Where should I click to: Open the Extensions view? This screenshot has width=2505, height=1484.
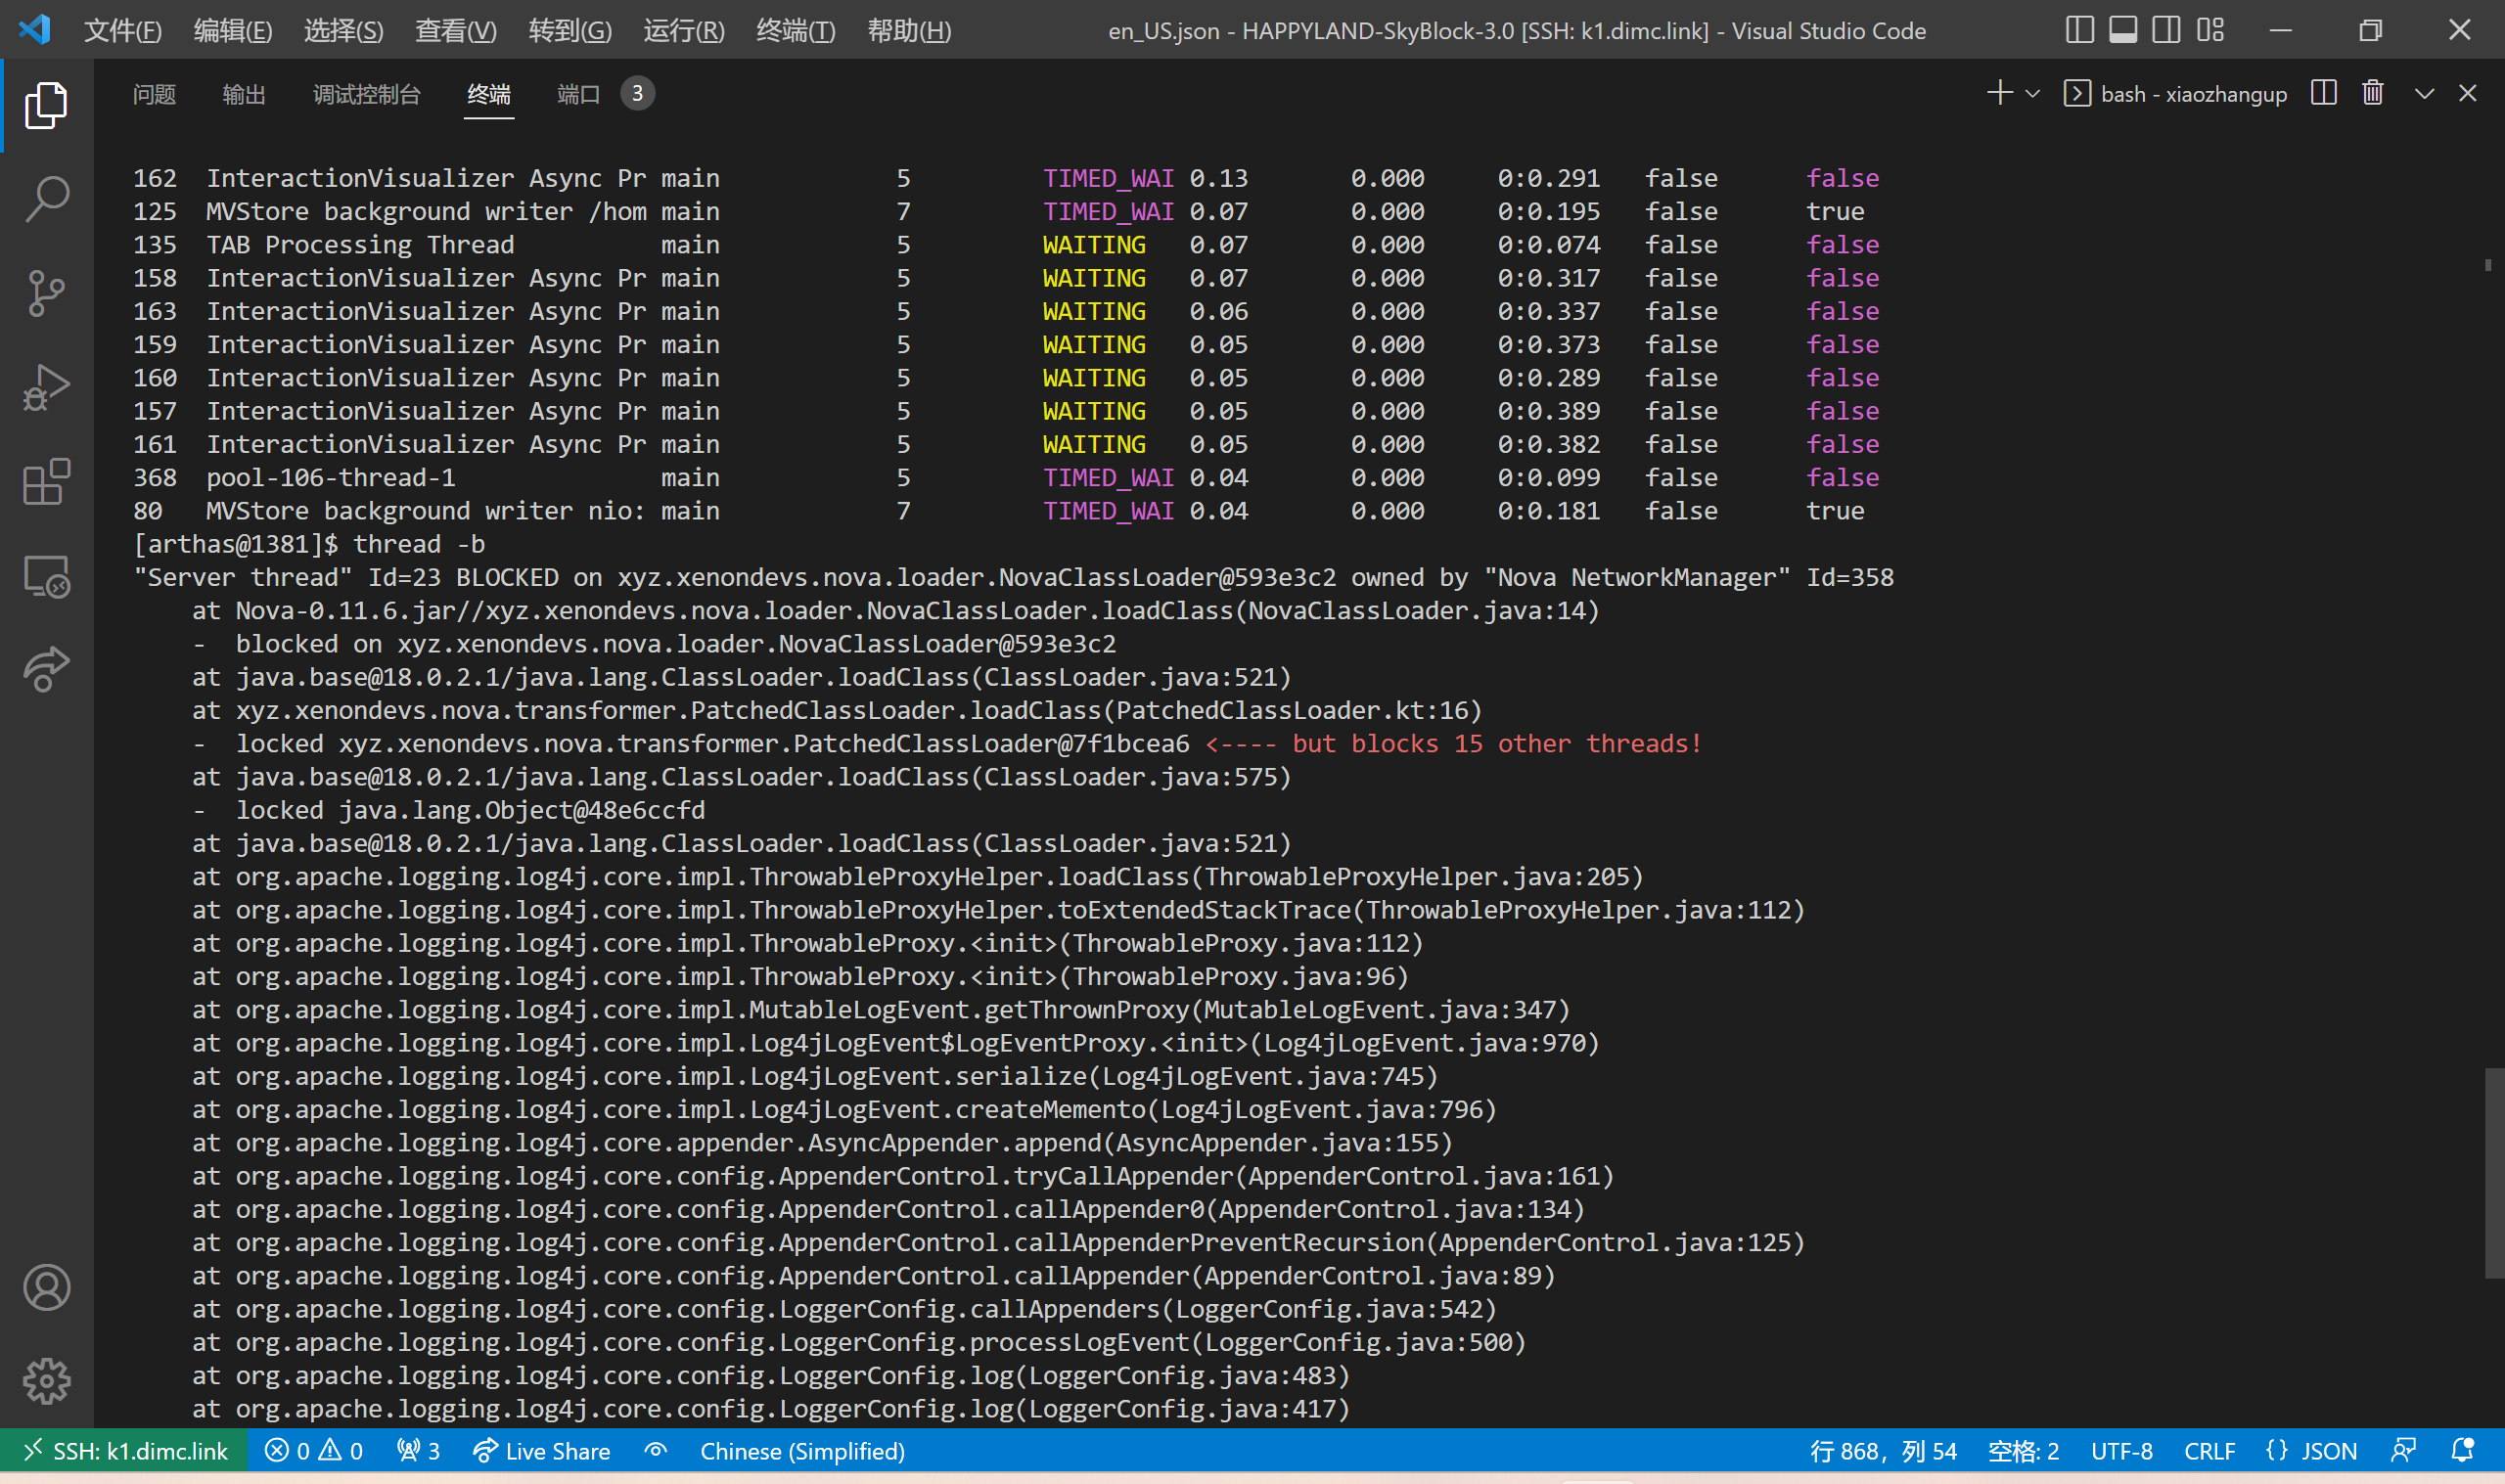coord(46,481)
